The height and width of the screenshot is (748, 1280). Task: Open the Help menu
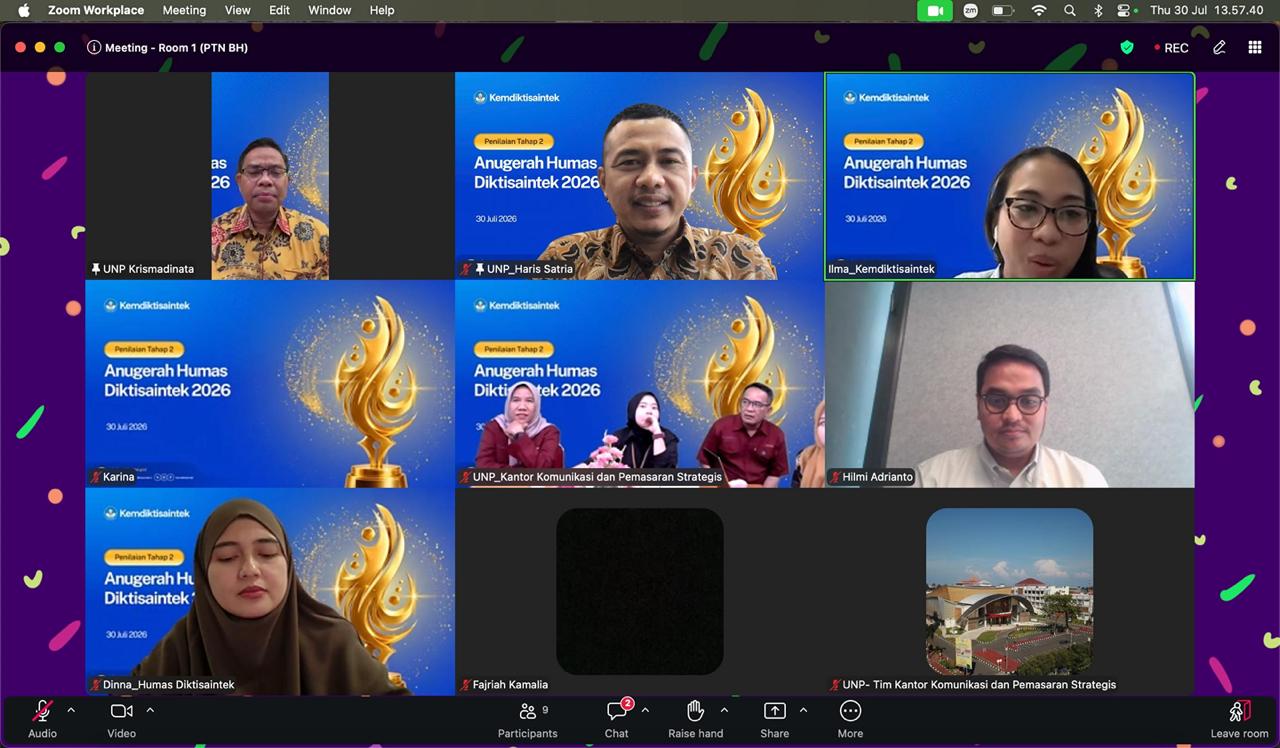pos(382,10)
